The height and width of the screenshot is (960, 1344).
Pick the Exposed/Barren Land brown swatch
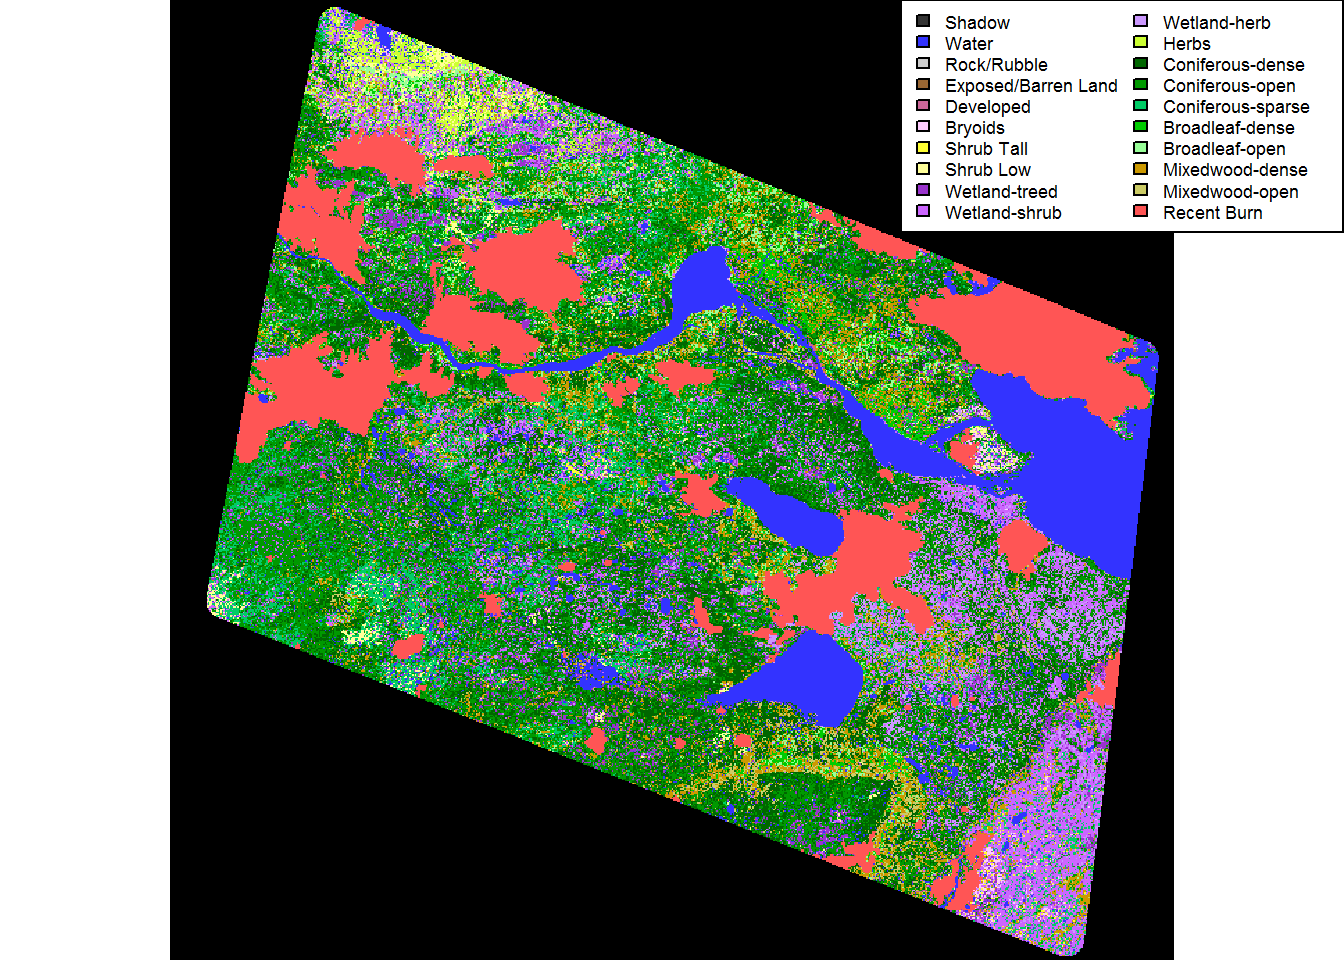pyautogui.click(x=923, y=85)
